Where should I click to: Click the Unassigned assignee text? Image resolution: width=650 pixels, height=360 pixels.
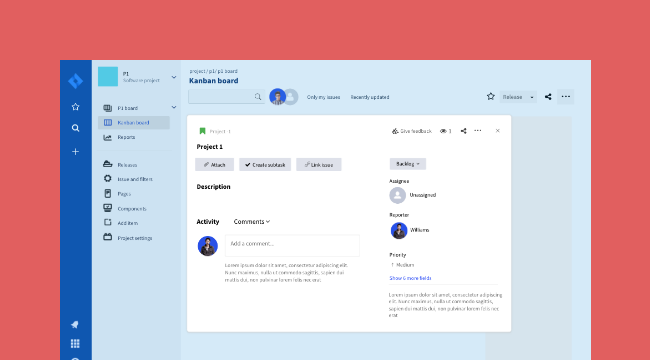click(422, 195)
